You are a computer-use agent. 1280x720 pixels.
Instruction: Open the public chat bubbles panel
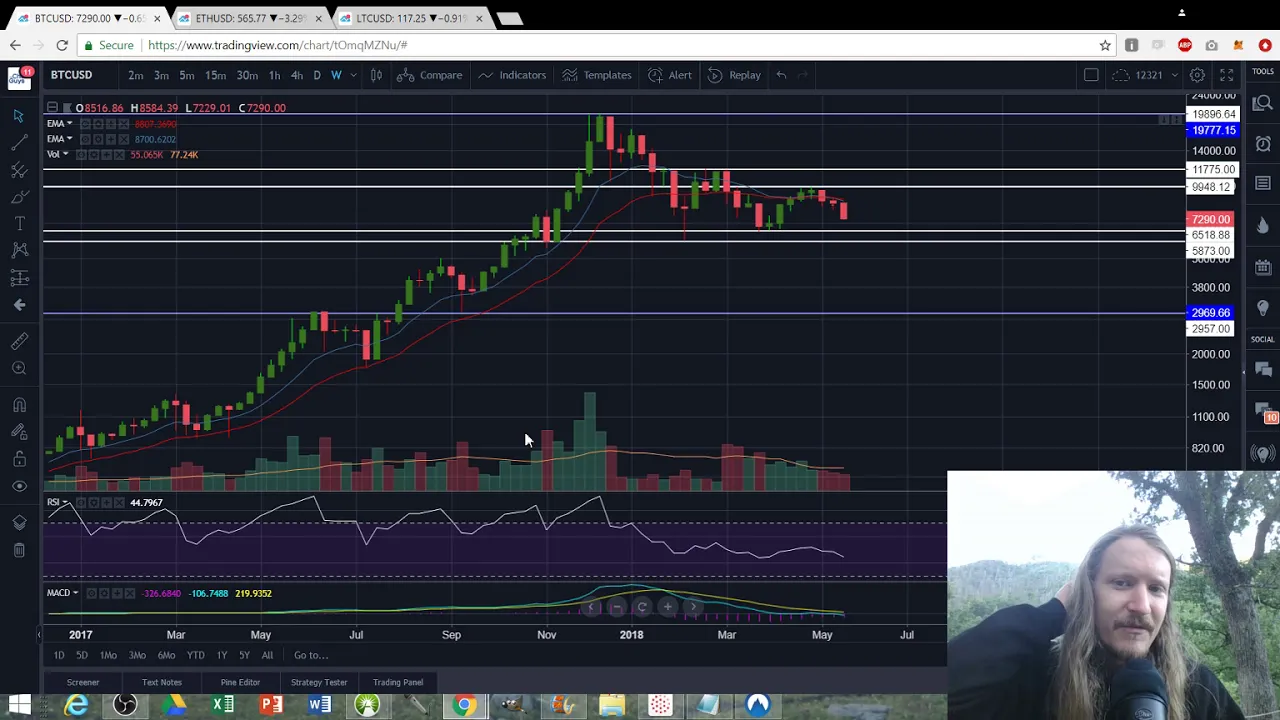point(1263,370)
